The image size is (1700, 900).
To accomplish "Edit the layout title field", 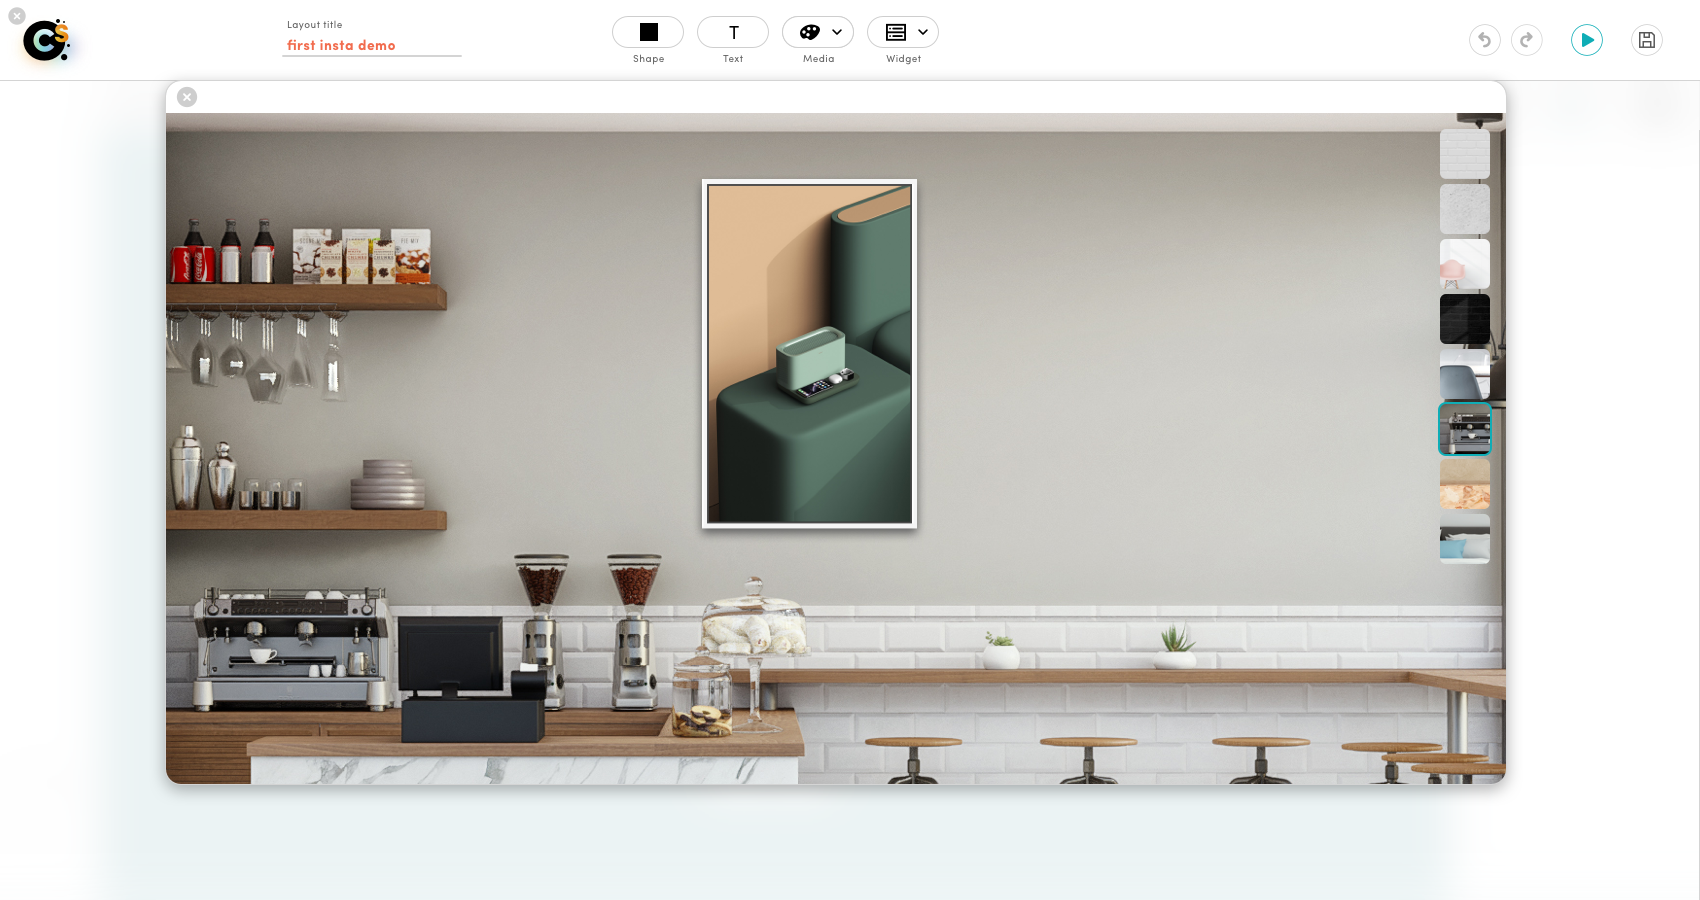I will click(x=372, y=46).
